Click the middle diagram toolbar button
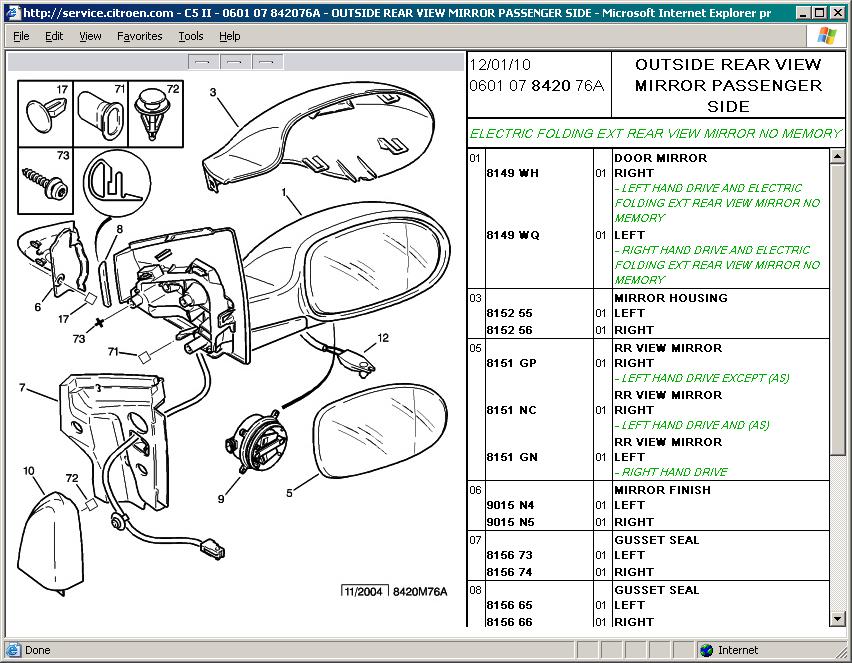852x663 pixels. point(235,62)
